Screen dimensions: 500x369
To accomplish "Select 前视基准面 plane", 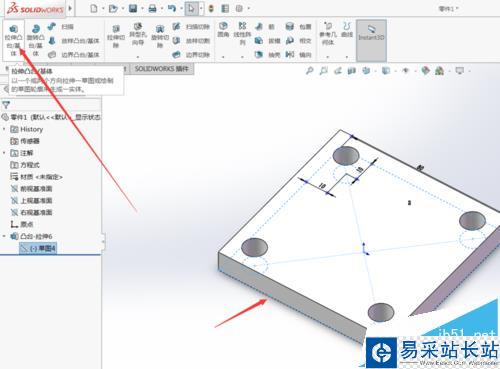I will point(31,189).
